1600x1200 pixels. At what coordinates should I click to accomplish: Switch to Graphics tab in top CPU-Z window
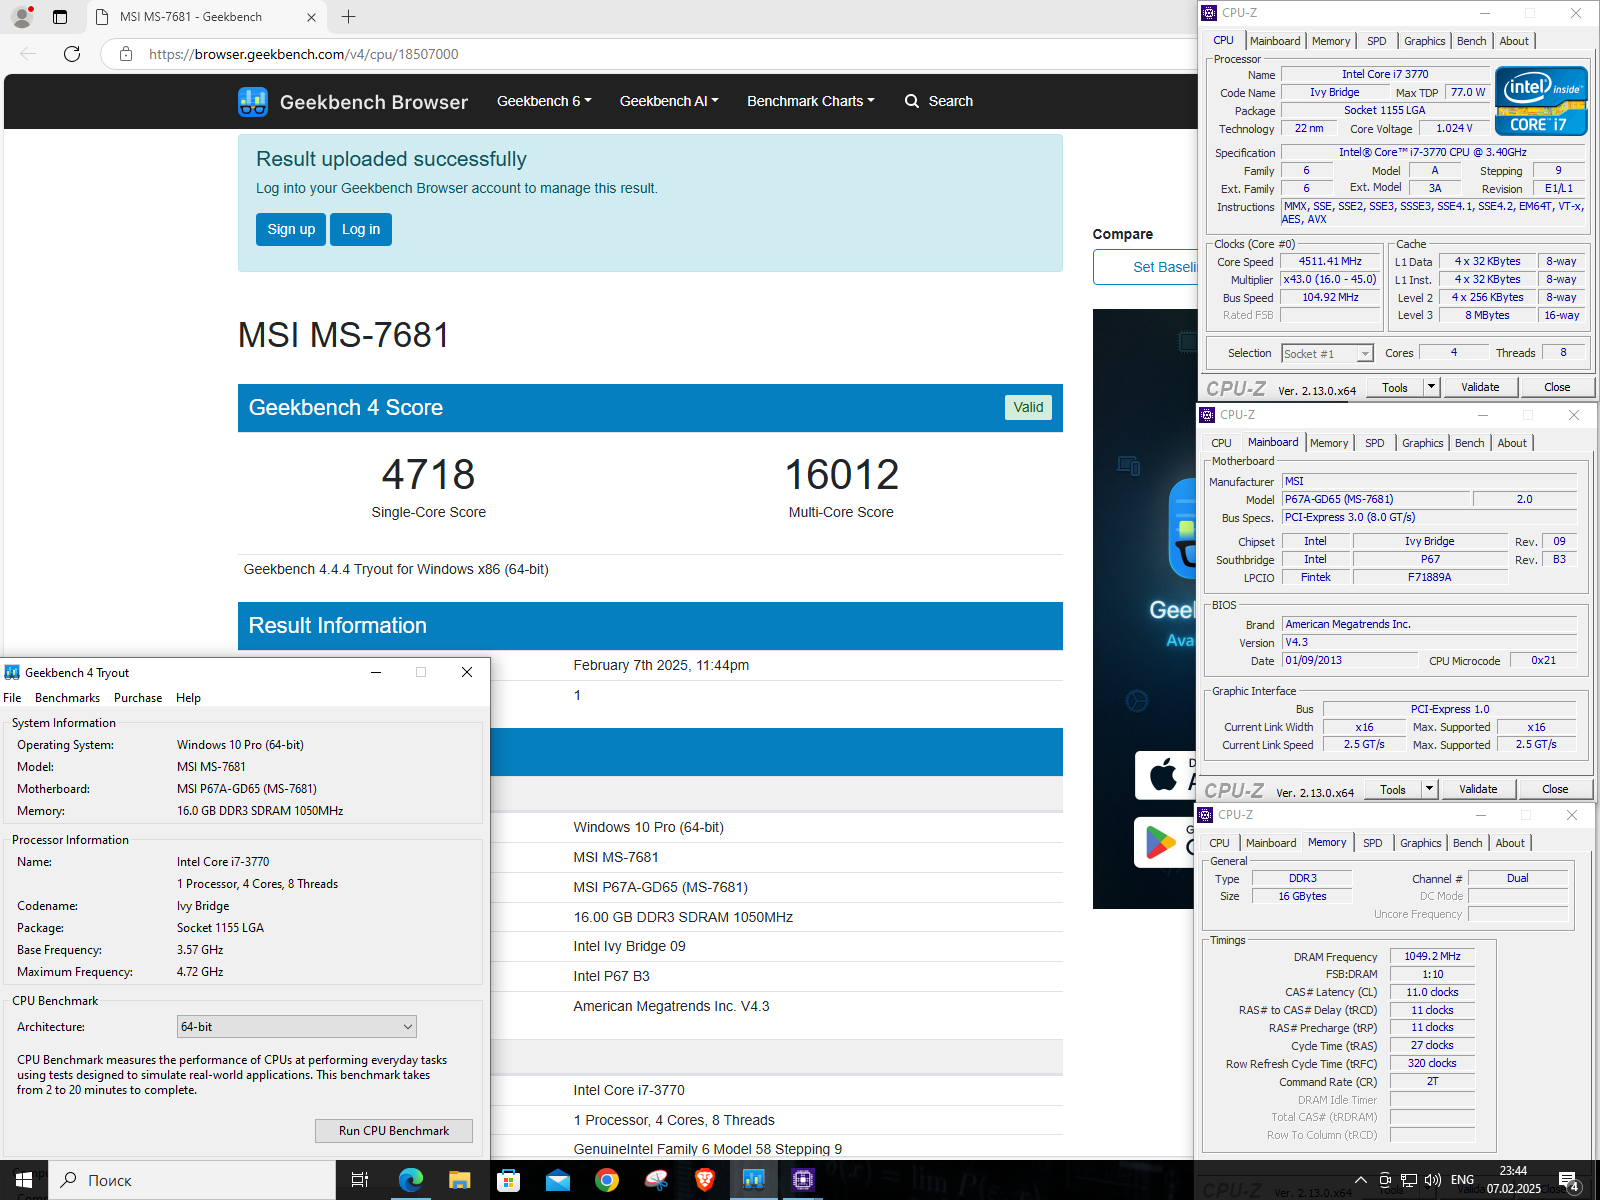(1425, 41)
